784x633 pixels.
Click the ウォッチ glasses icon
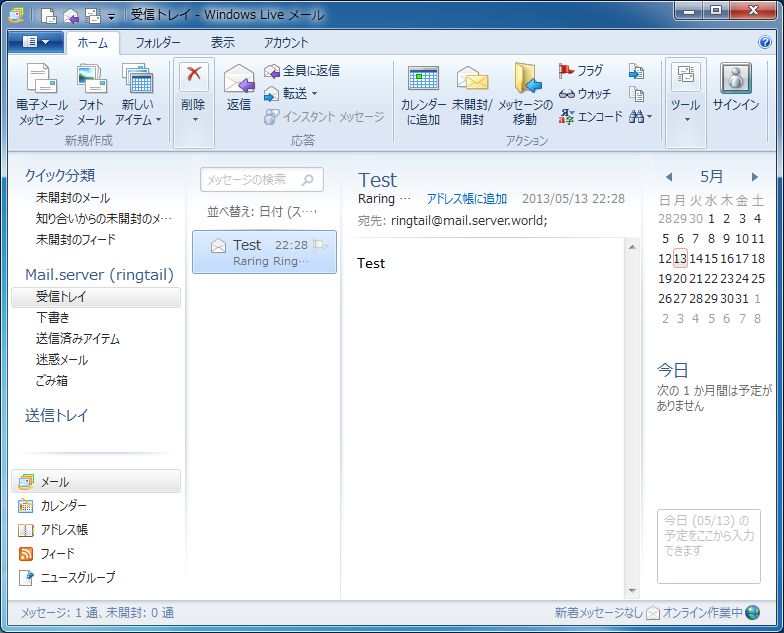(x=566, y=94)
